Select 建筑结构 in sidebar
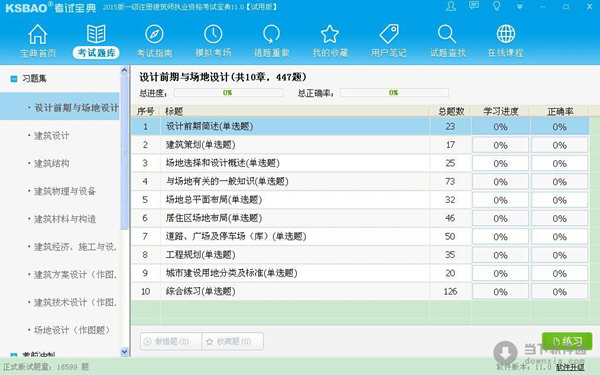 tap(51, 164)
